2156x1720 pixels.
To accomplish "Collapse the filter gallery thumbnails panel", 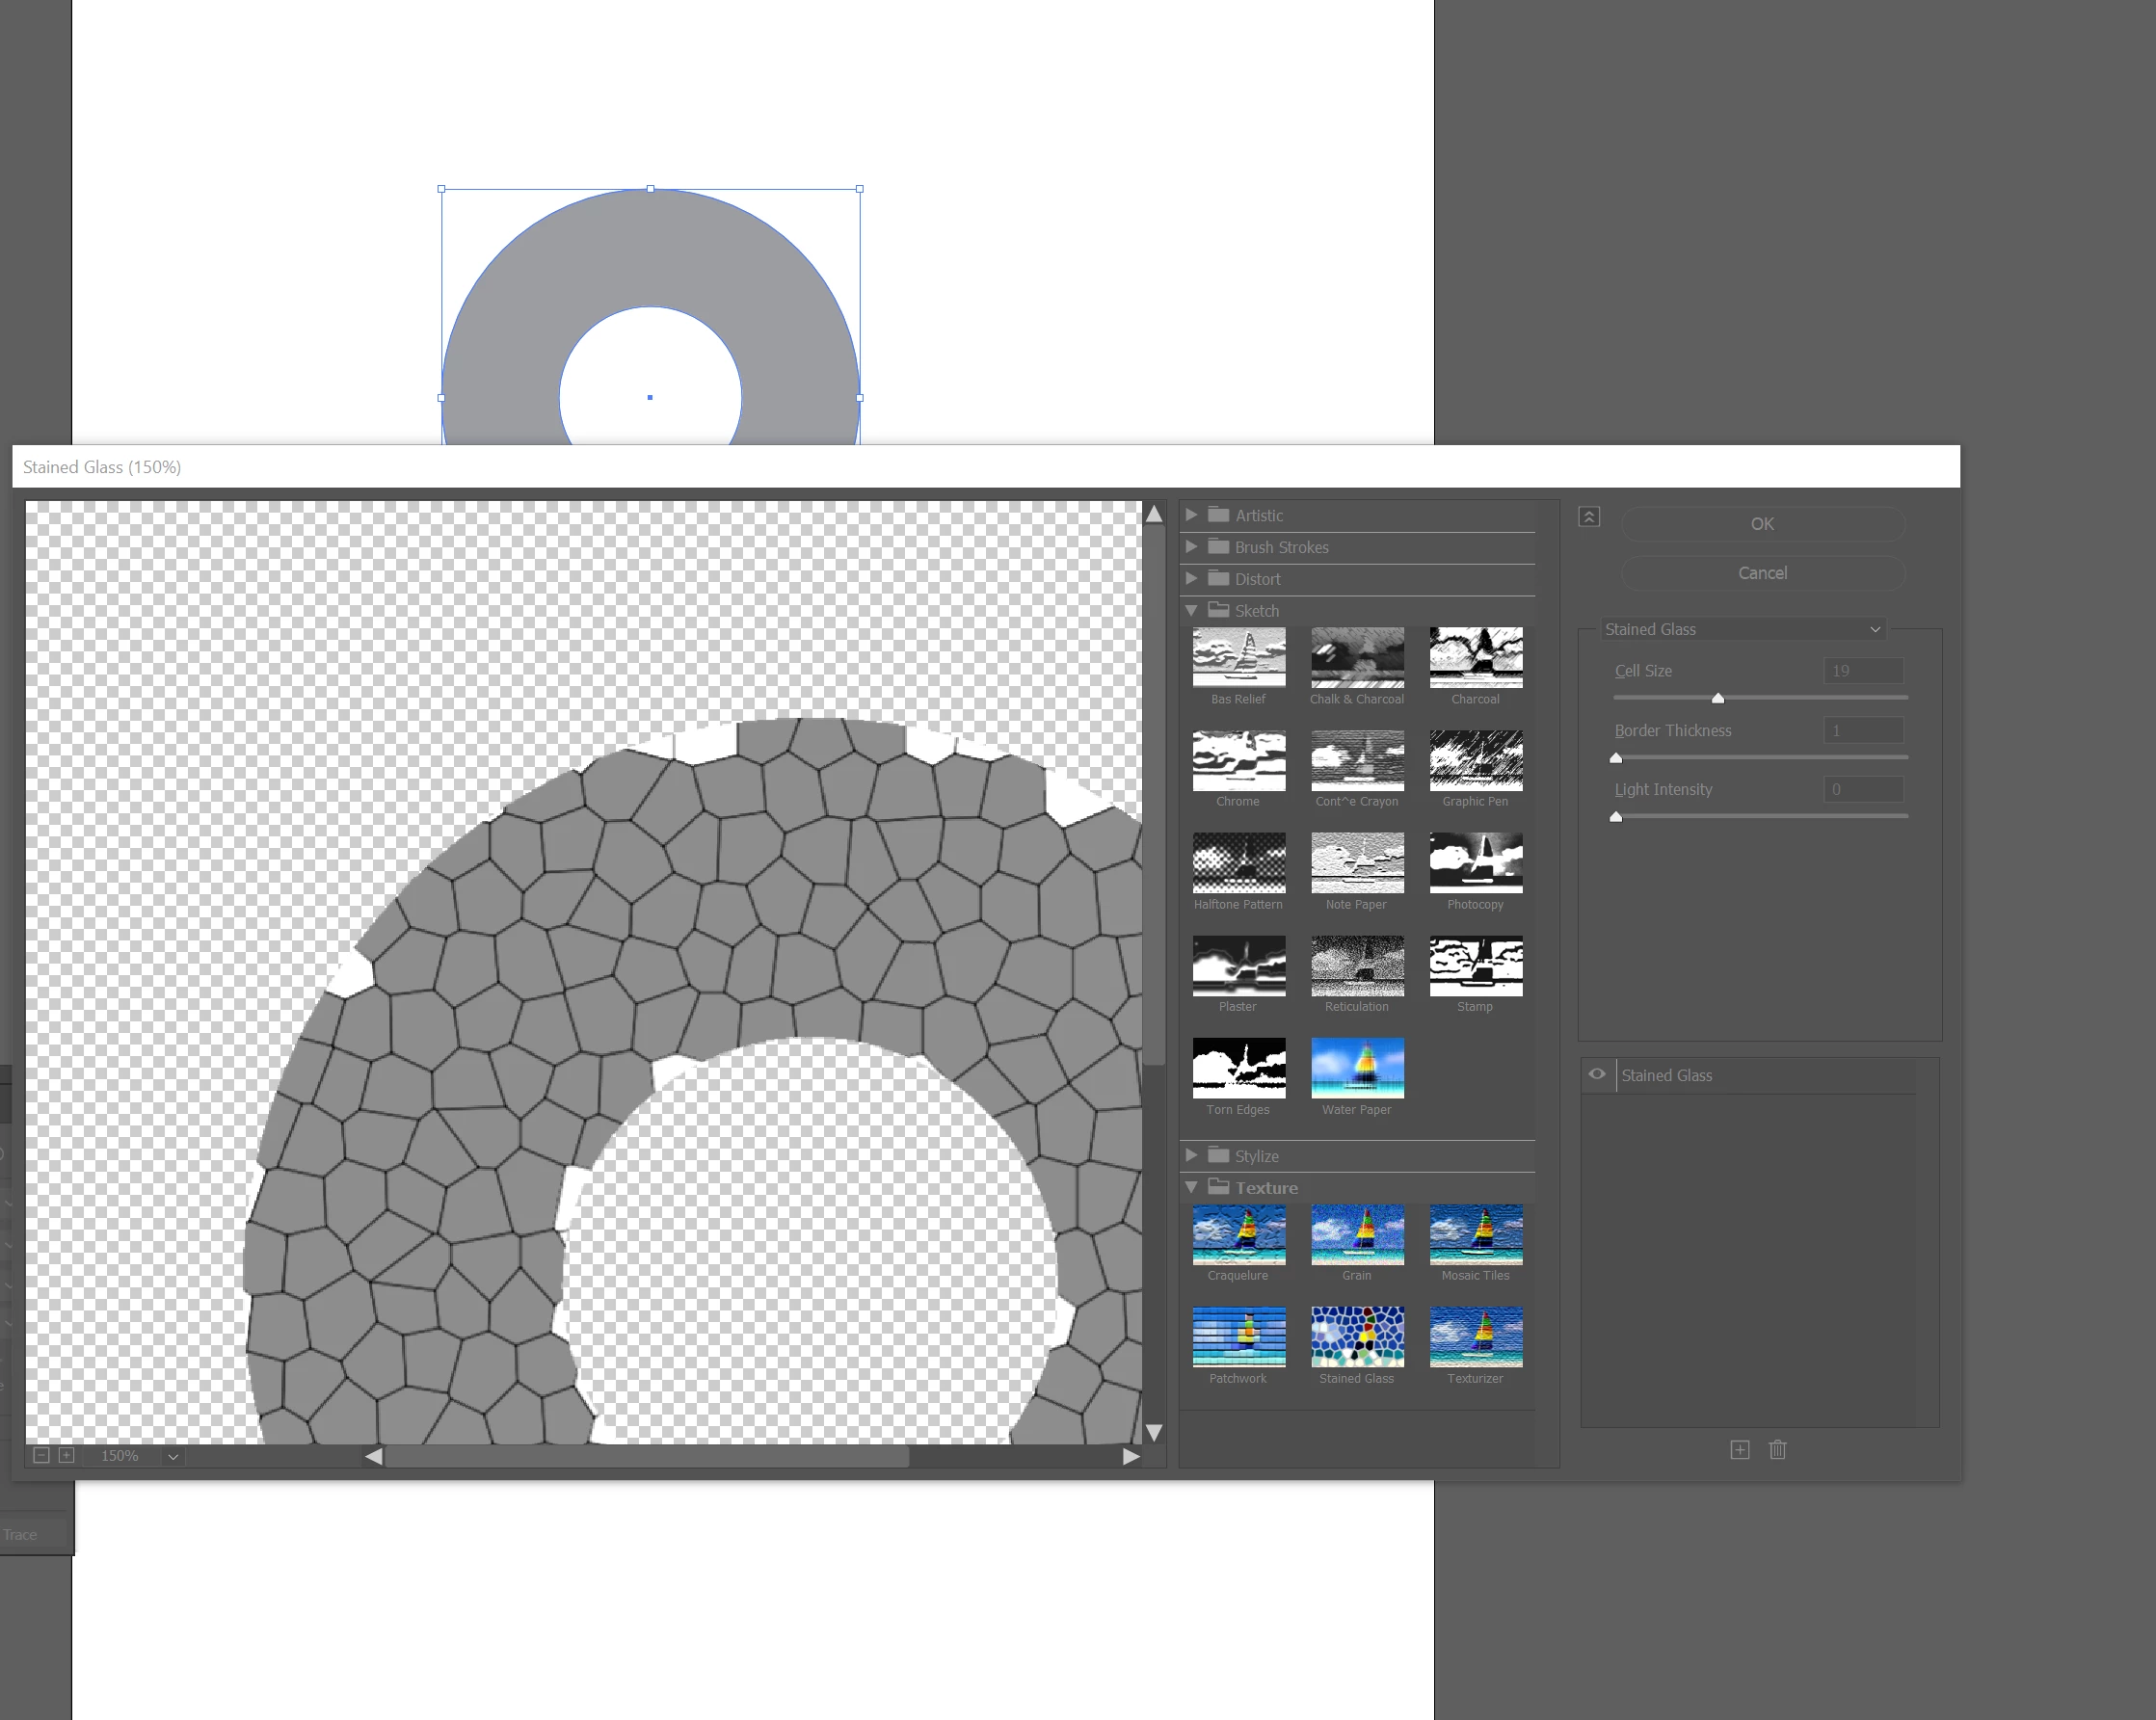I will (x=1589, y=517).
